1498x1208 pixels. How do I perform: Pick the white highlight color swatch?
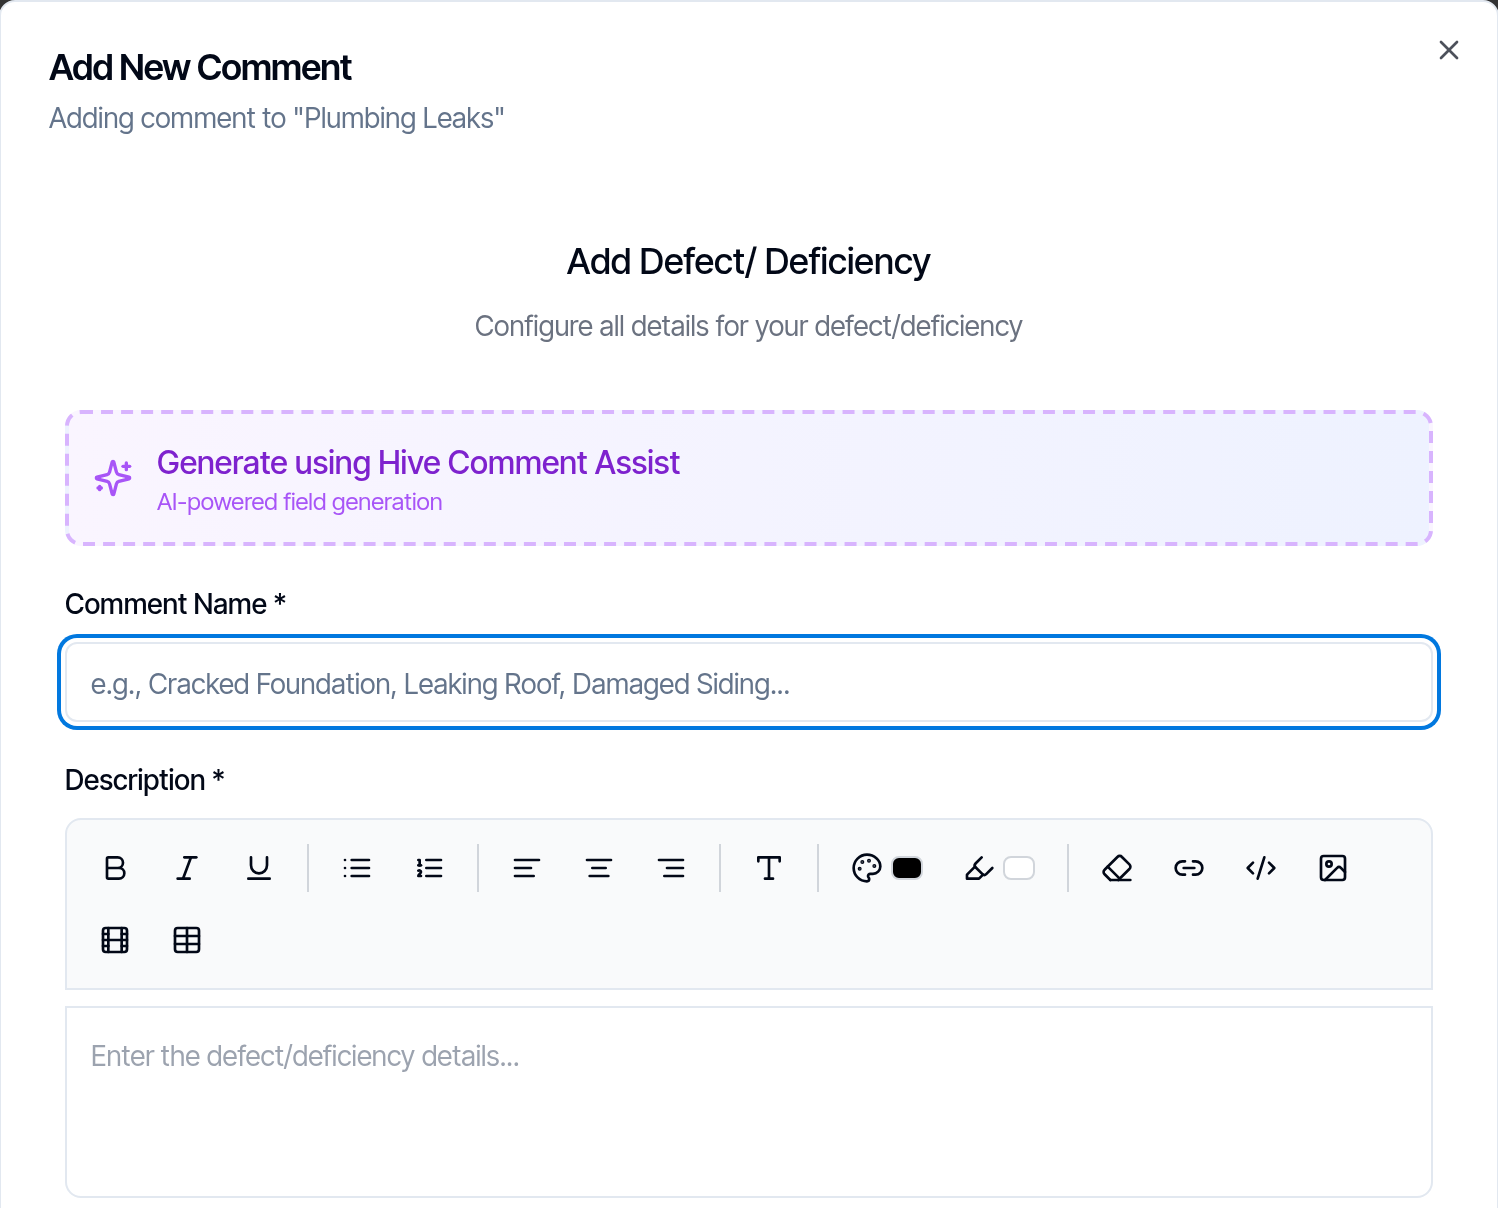(x=1019, y=868)
